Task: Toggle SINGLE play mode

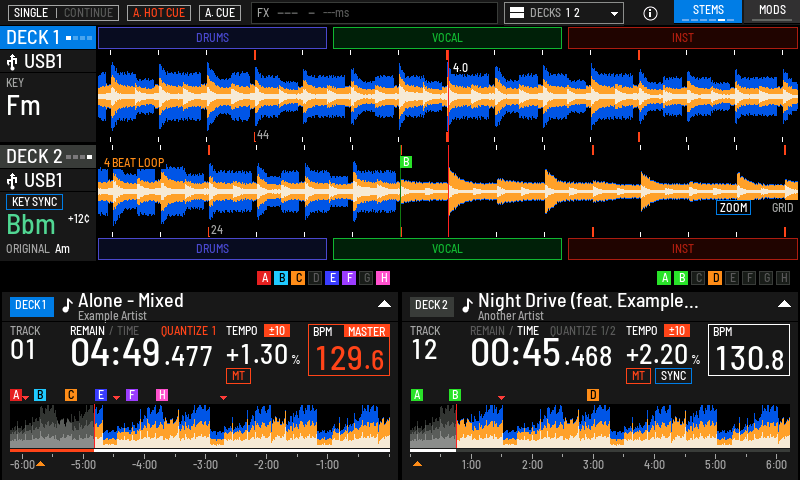Action: tap(31, 13)
